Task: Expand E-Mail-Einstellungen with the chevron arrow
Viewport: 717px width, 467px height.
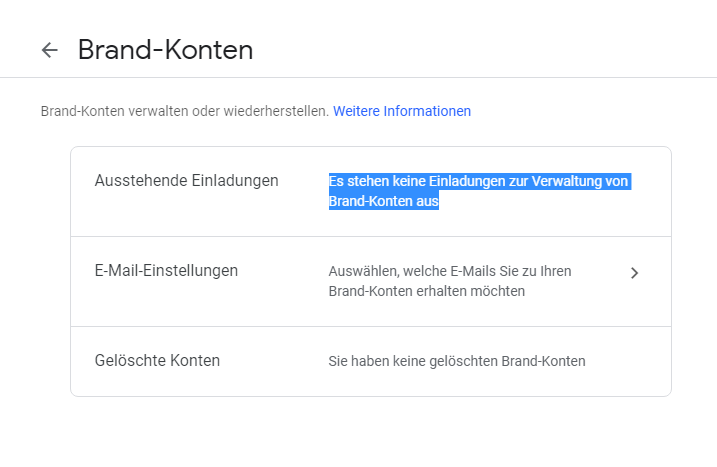Action: pos(634,273)
